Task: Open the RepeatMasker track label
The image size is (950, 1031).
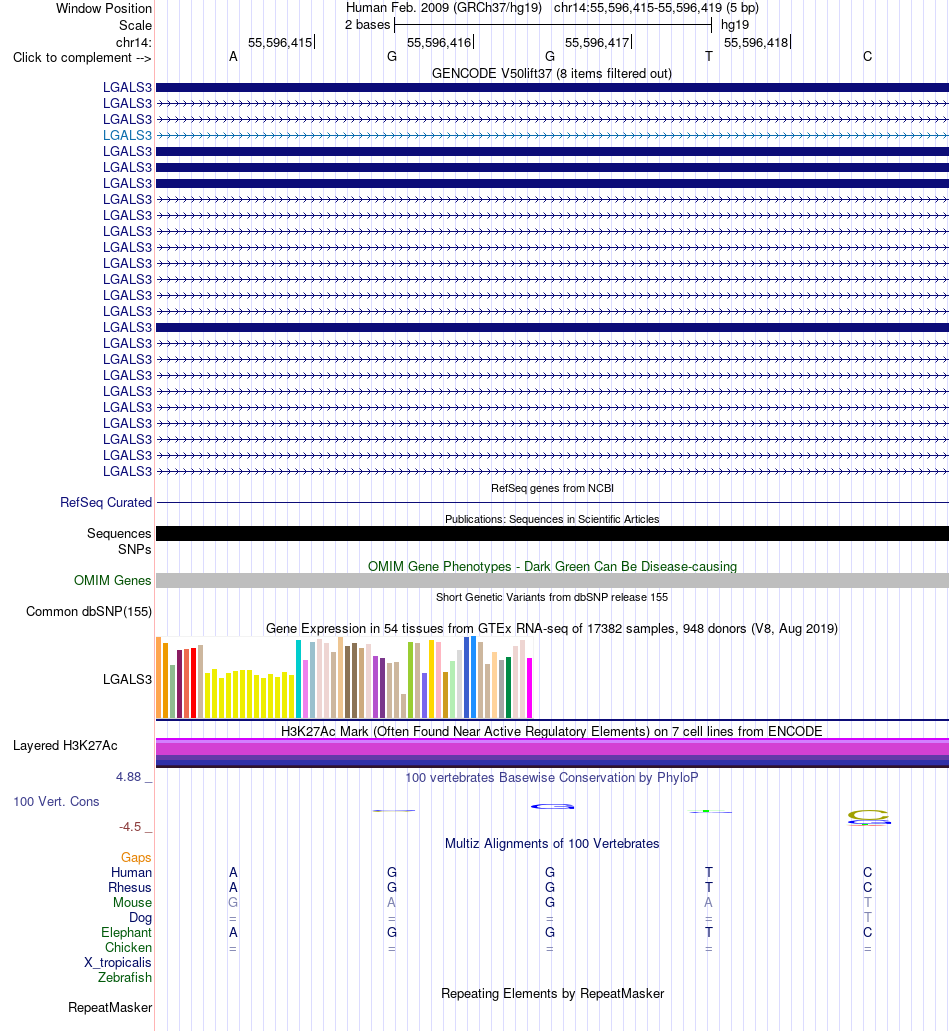Action: click(x=110, y=1008)
